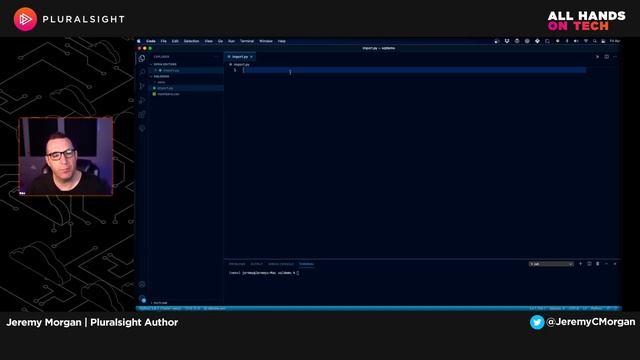Select the import.py editor tab
640x360 pixels.
click(x=240, y=57)
